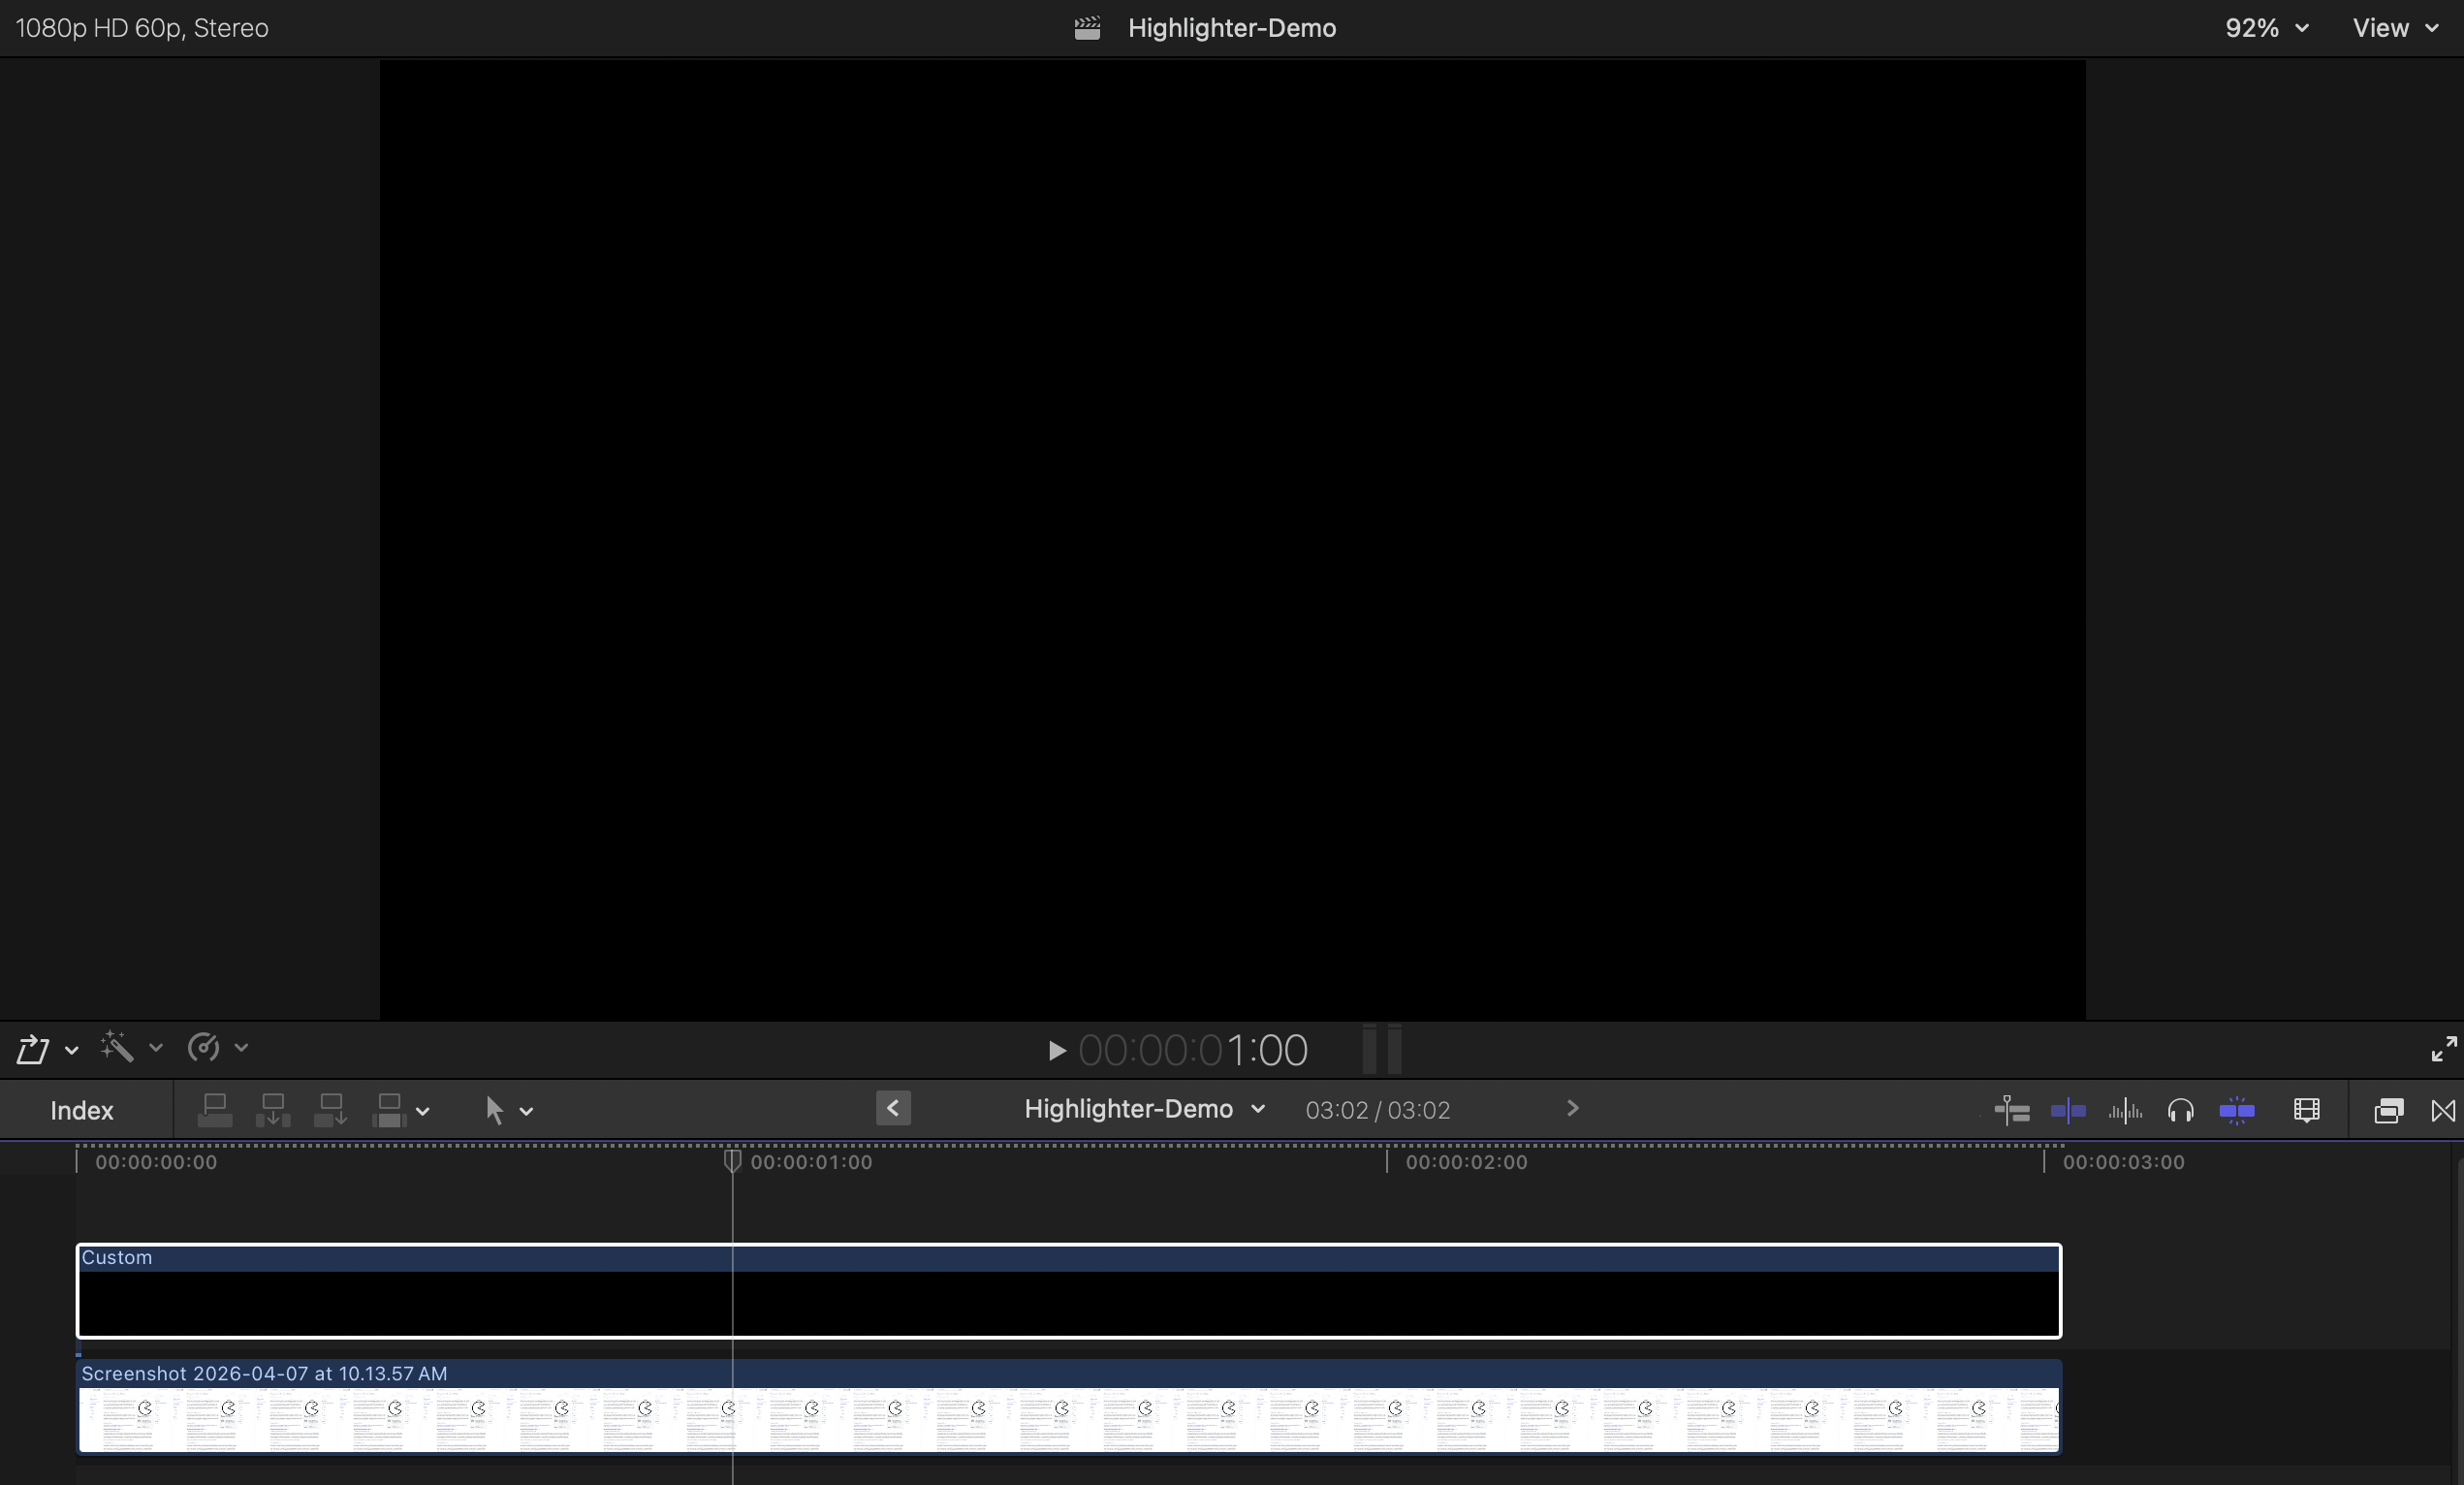Click the insert clip edit button
Screen dimensions: 2464x1485
coord(272,1110)
